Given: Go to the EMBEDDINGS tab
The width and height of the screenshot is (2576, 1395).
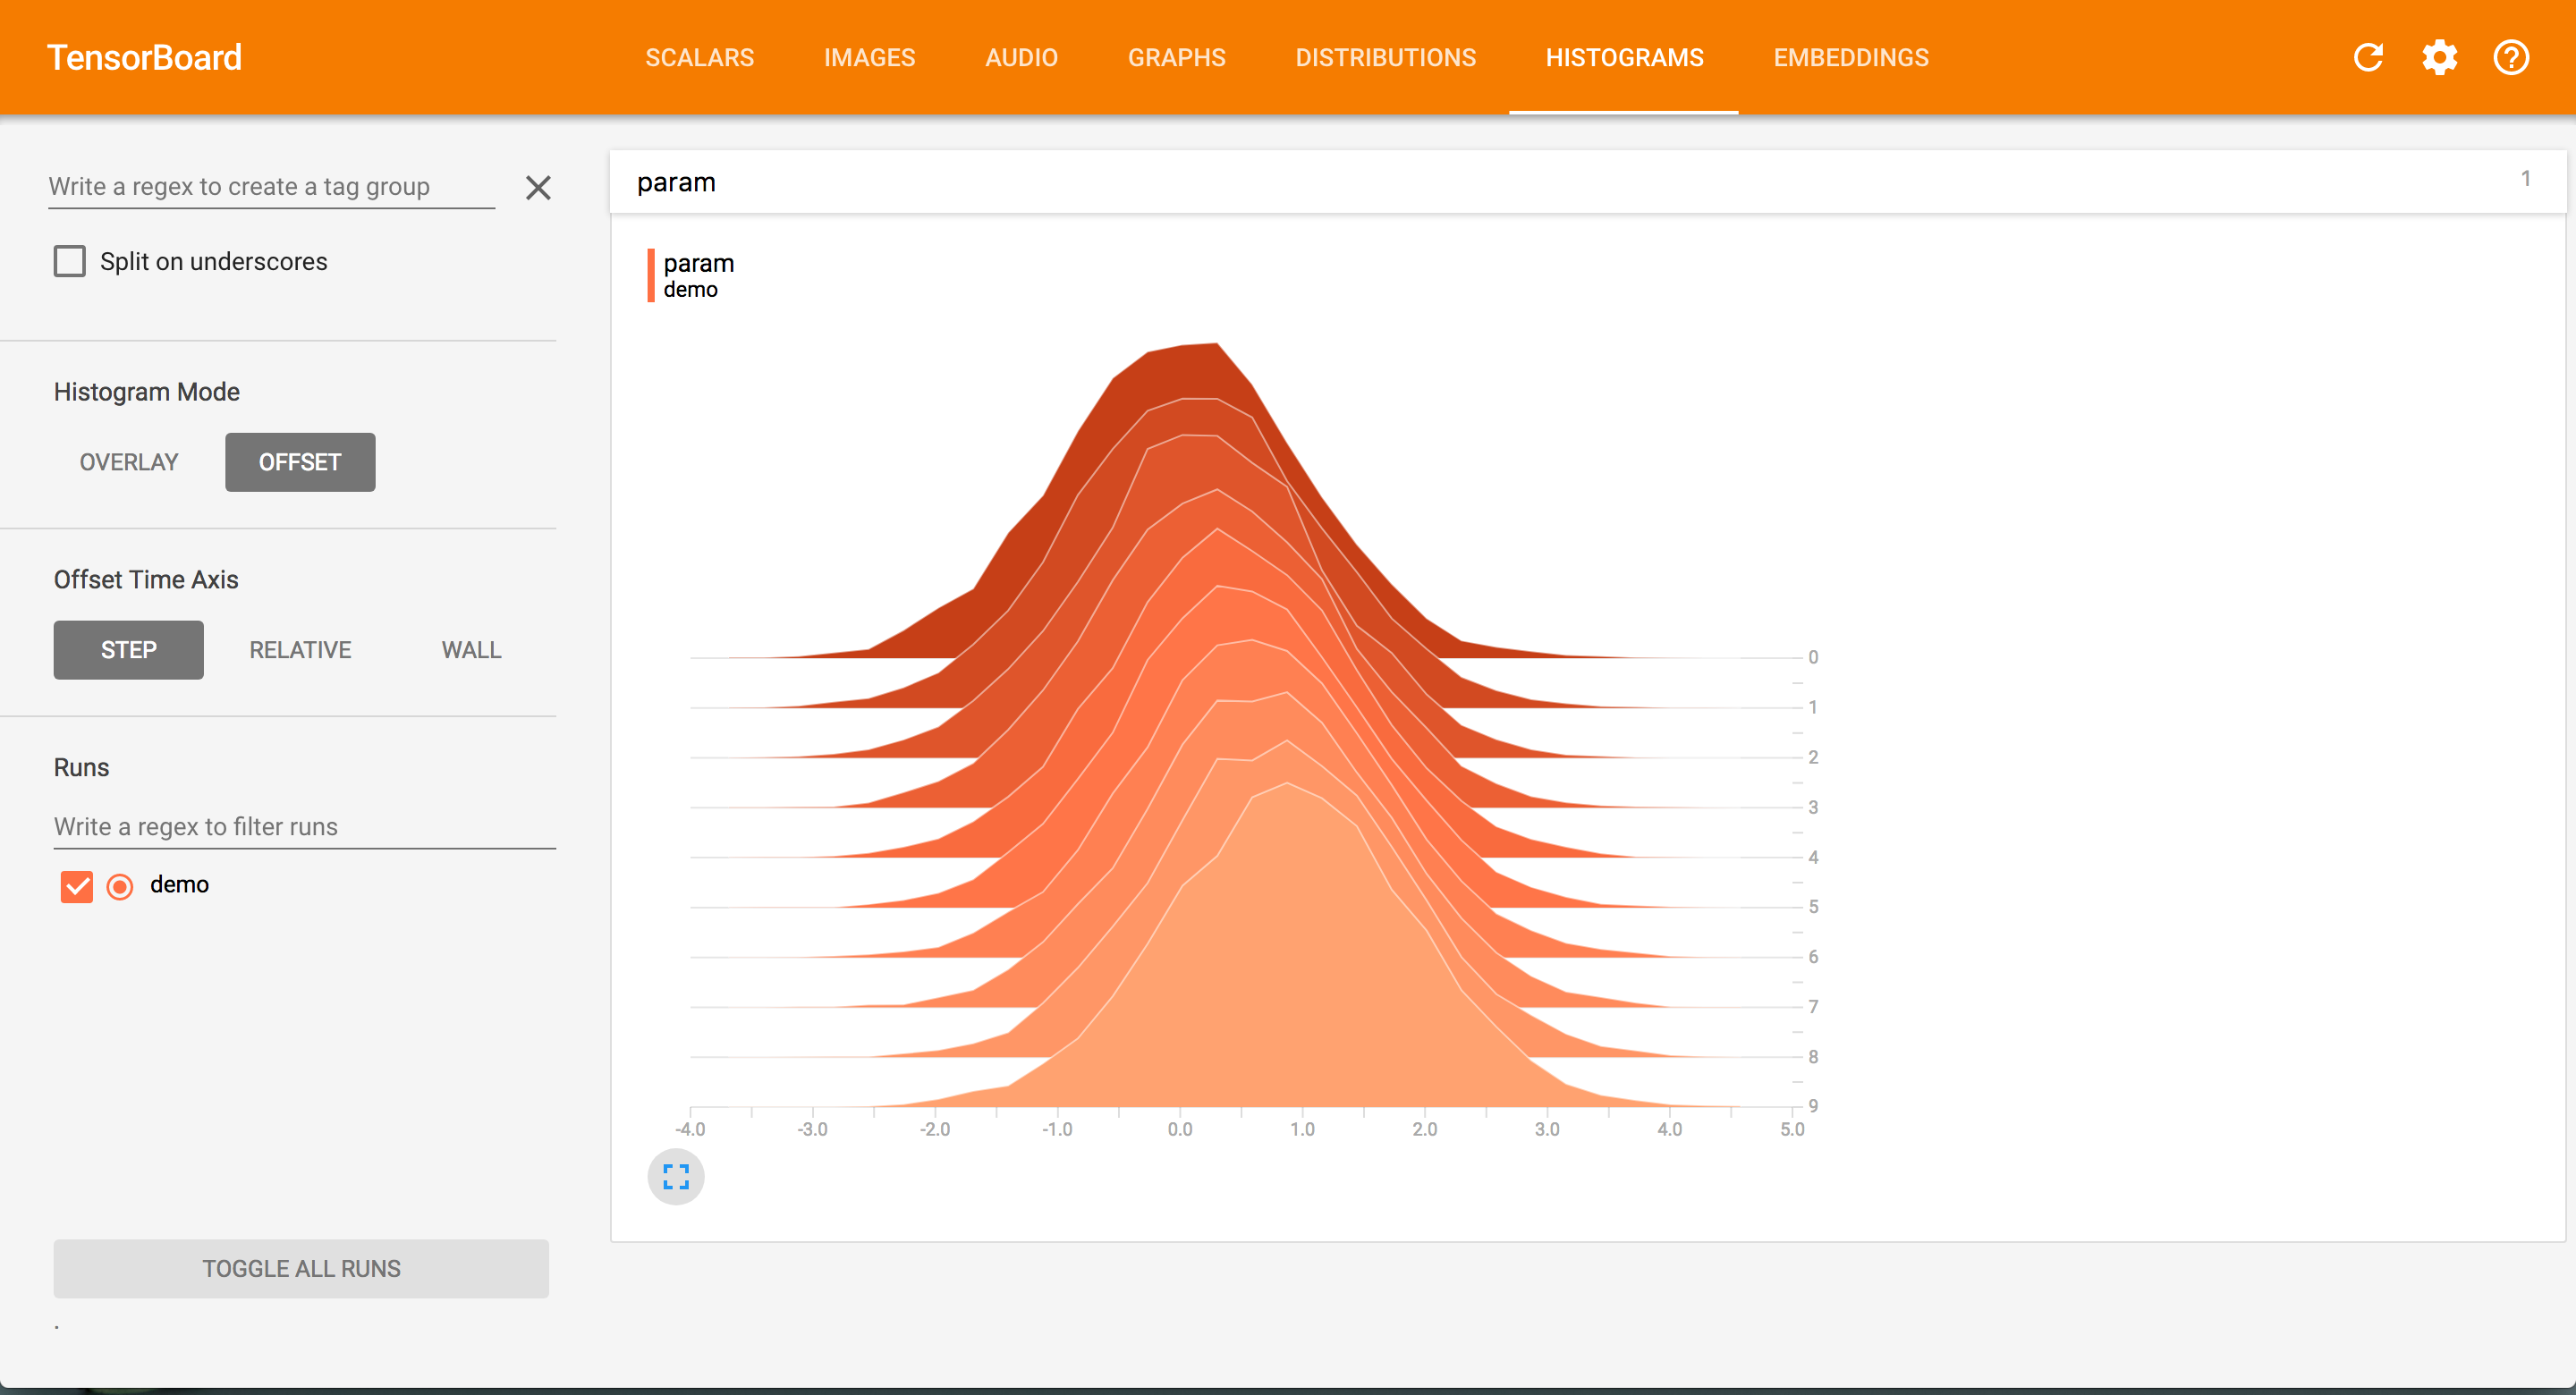Looking at the screenshot, I should (x=1850, y=57).
